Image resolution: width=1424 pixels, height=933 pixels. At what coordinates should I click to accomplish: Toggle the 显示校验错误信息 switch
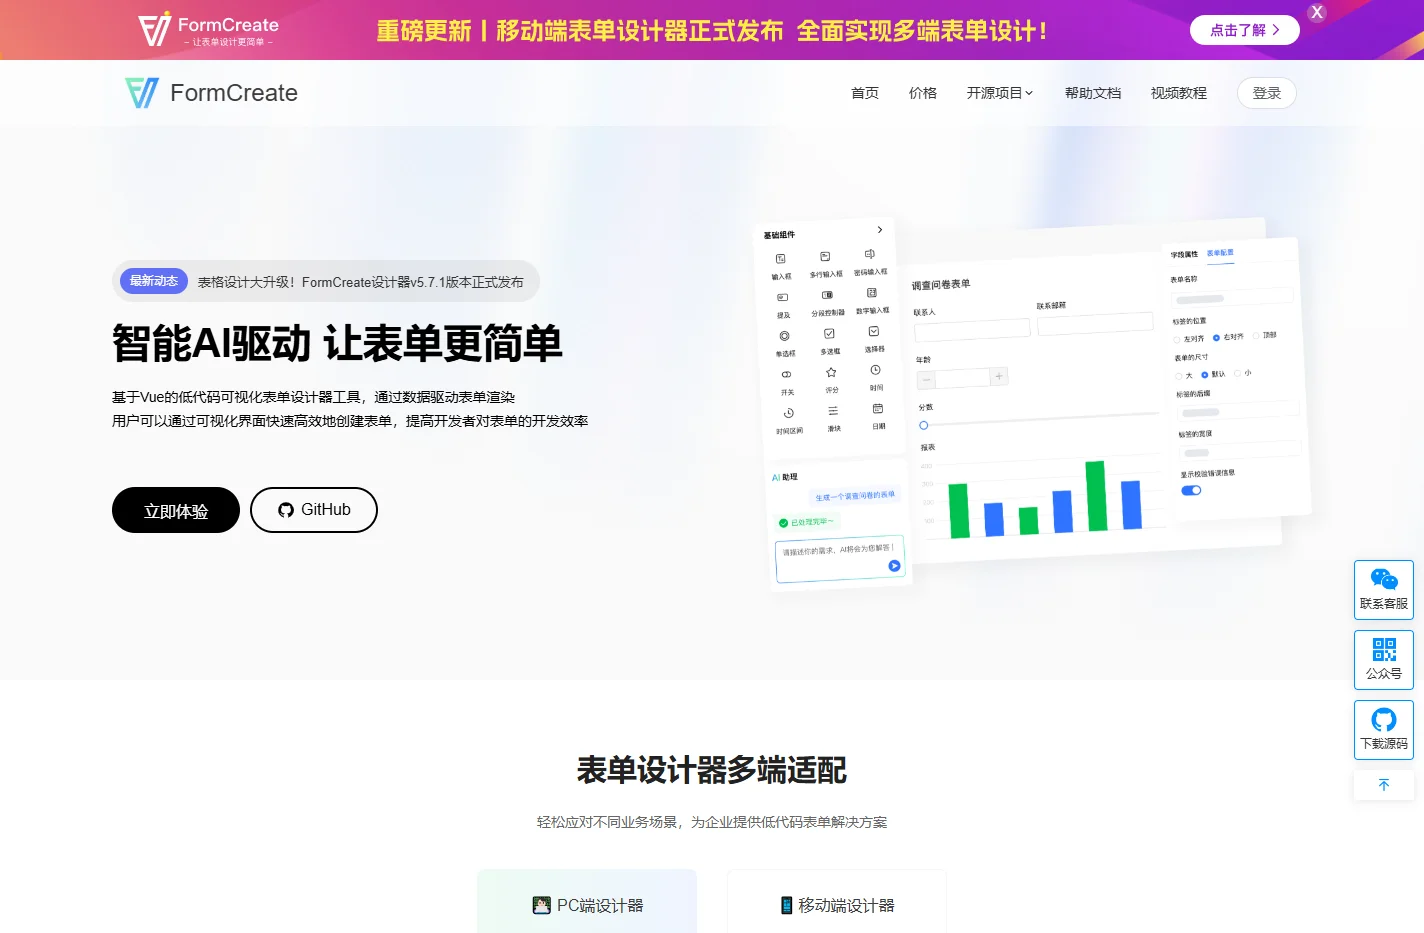1191,490
